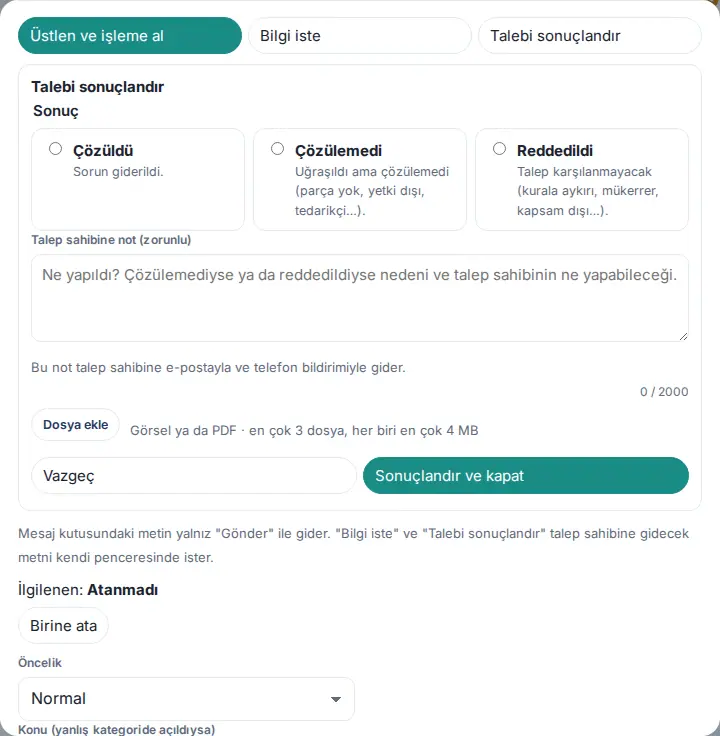Select the Çözüldü radio button
Viewport: 720px width, 736px height.
[55, 149]
